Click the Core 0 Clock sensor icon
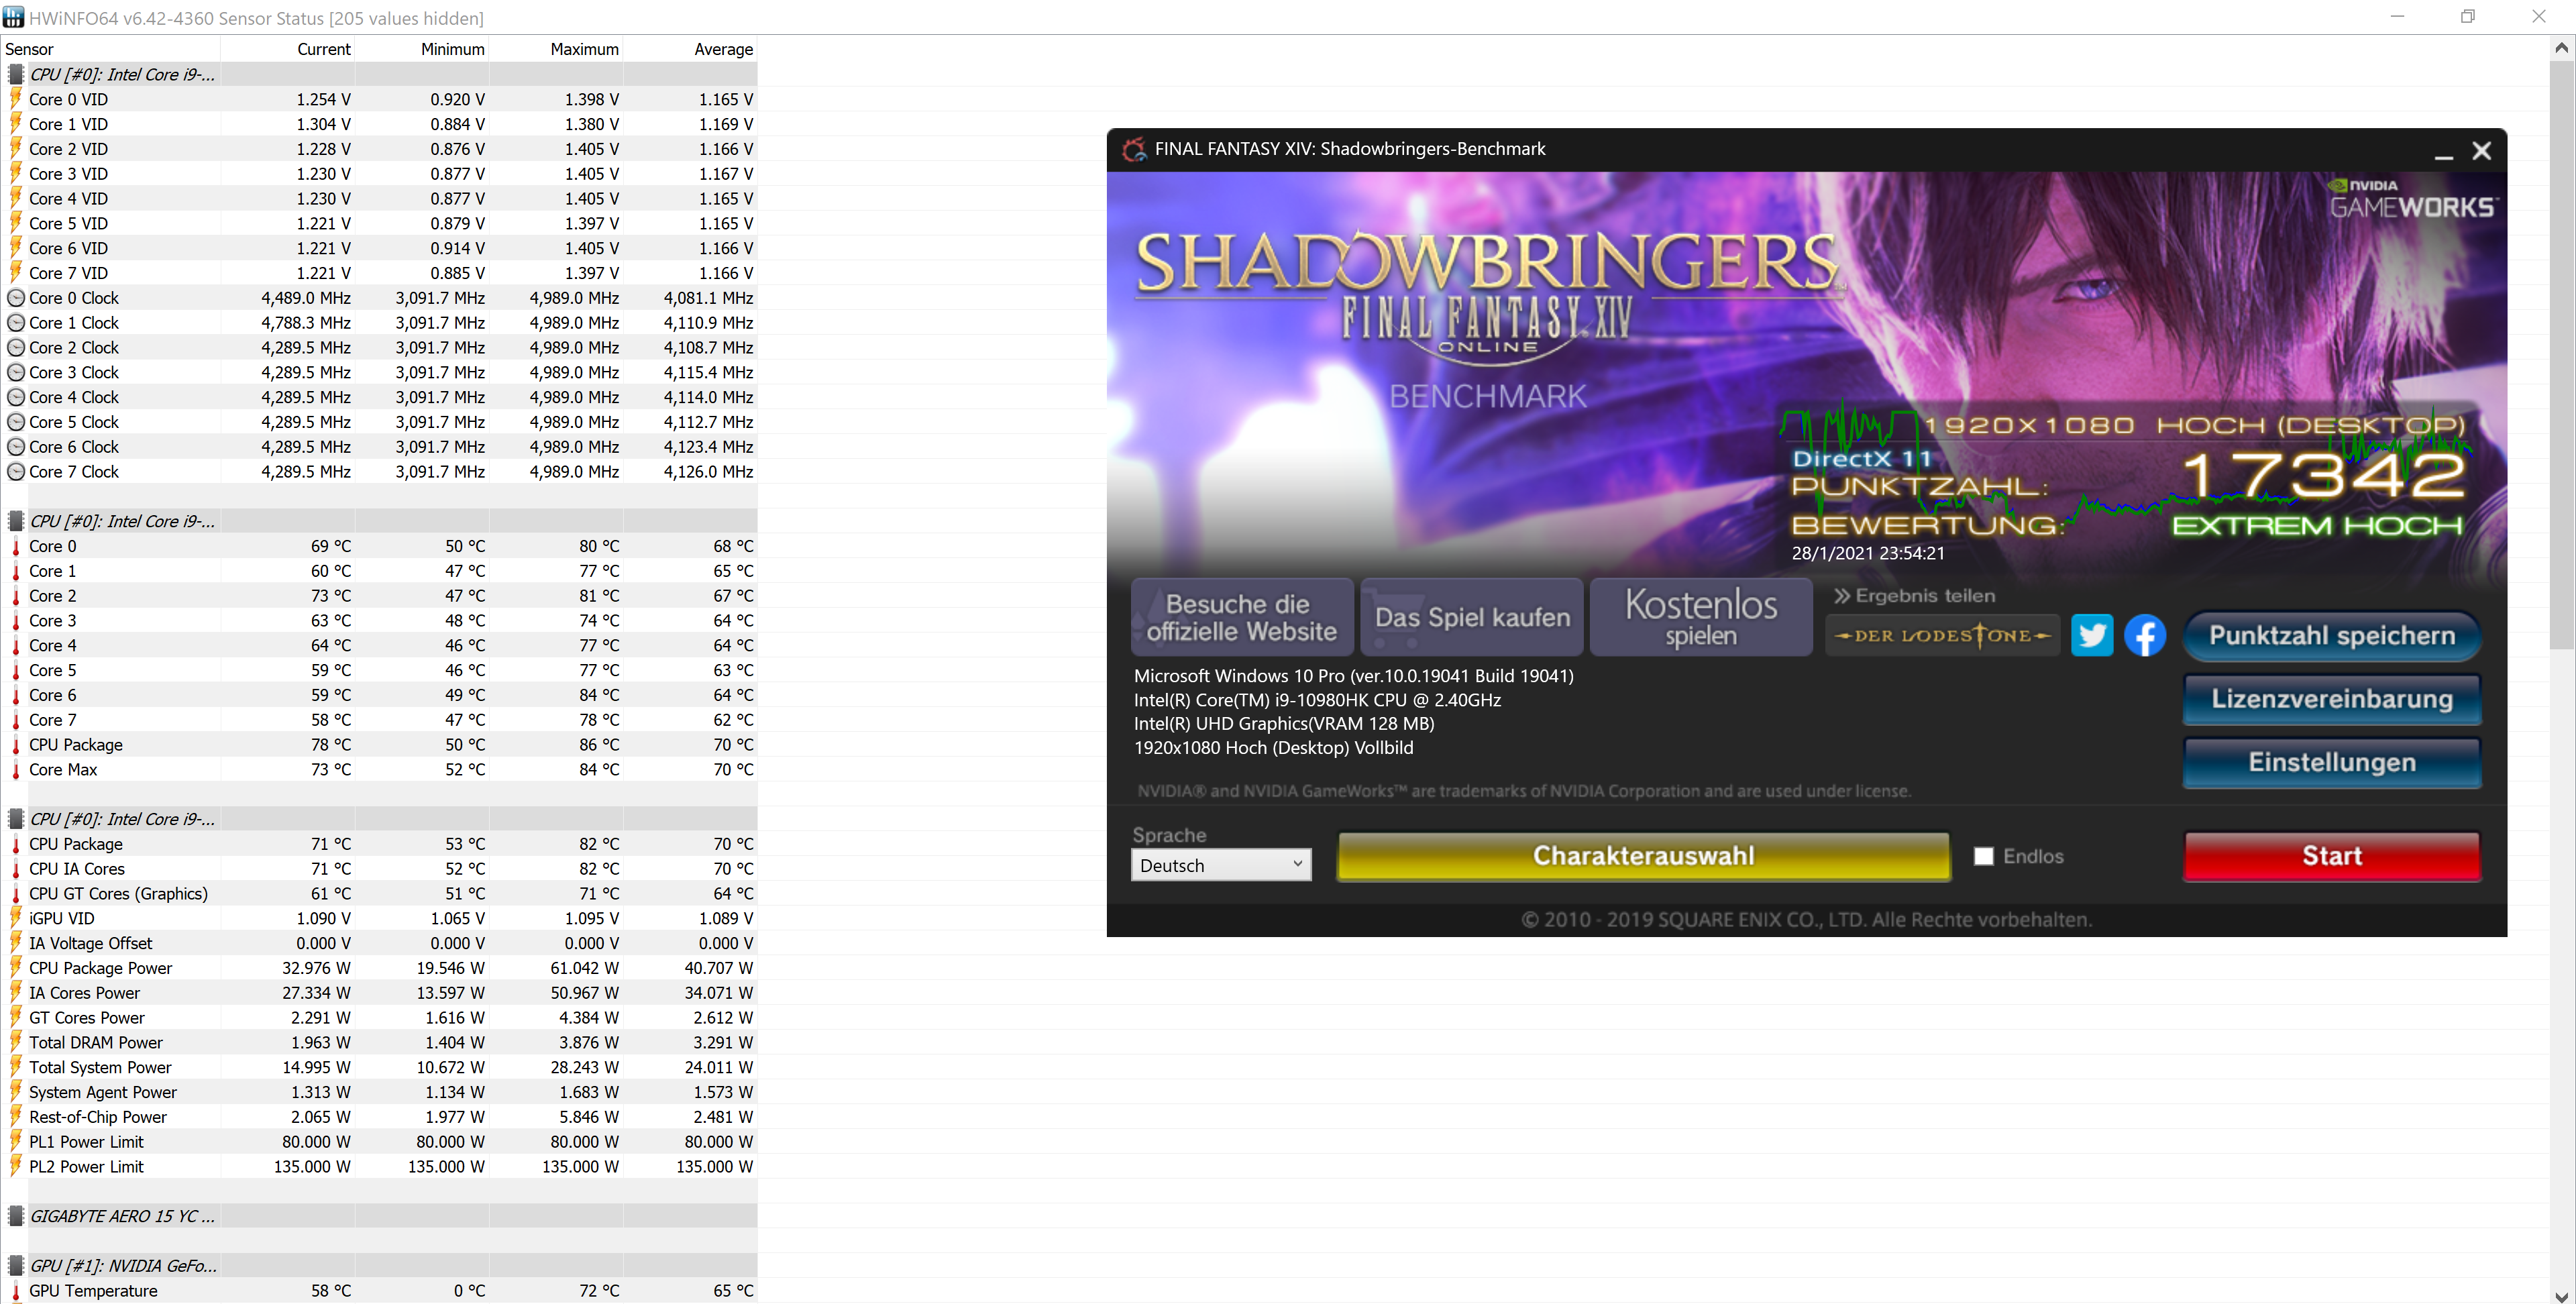 16,298
